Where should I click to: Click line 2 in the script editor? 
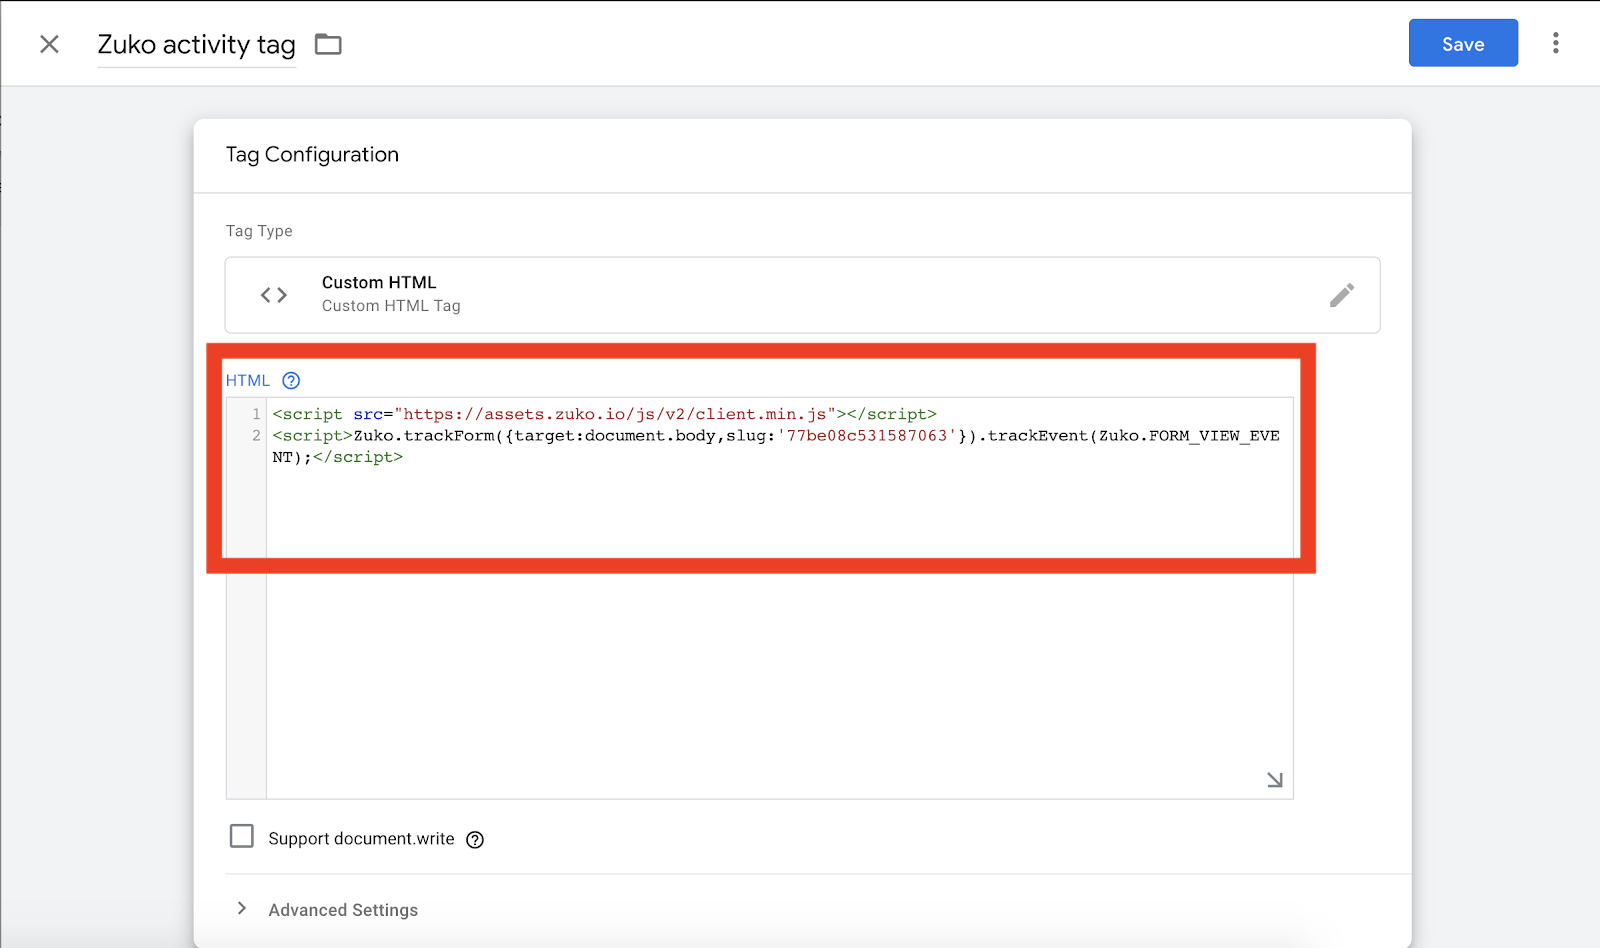700,435
